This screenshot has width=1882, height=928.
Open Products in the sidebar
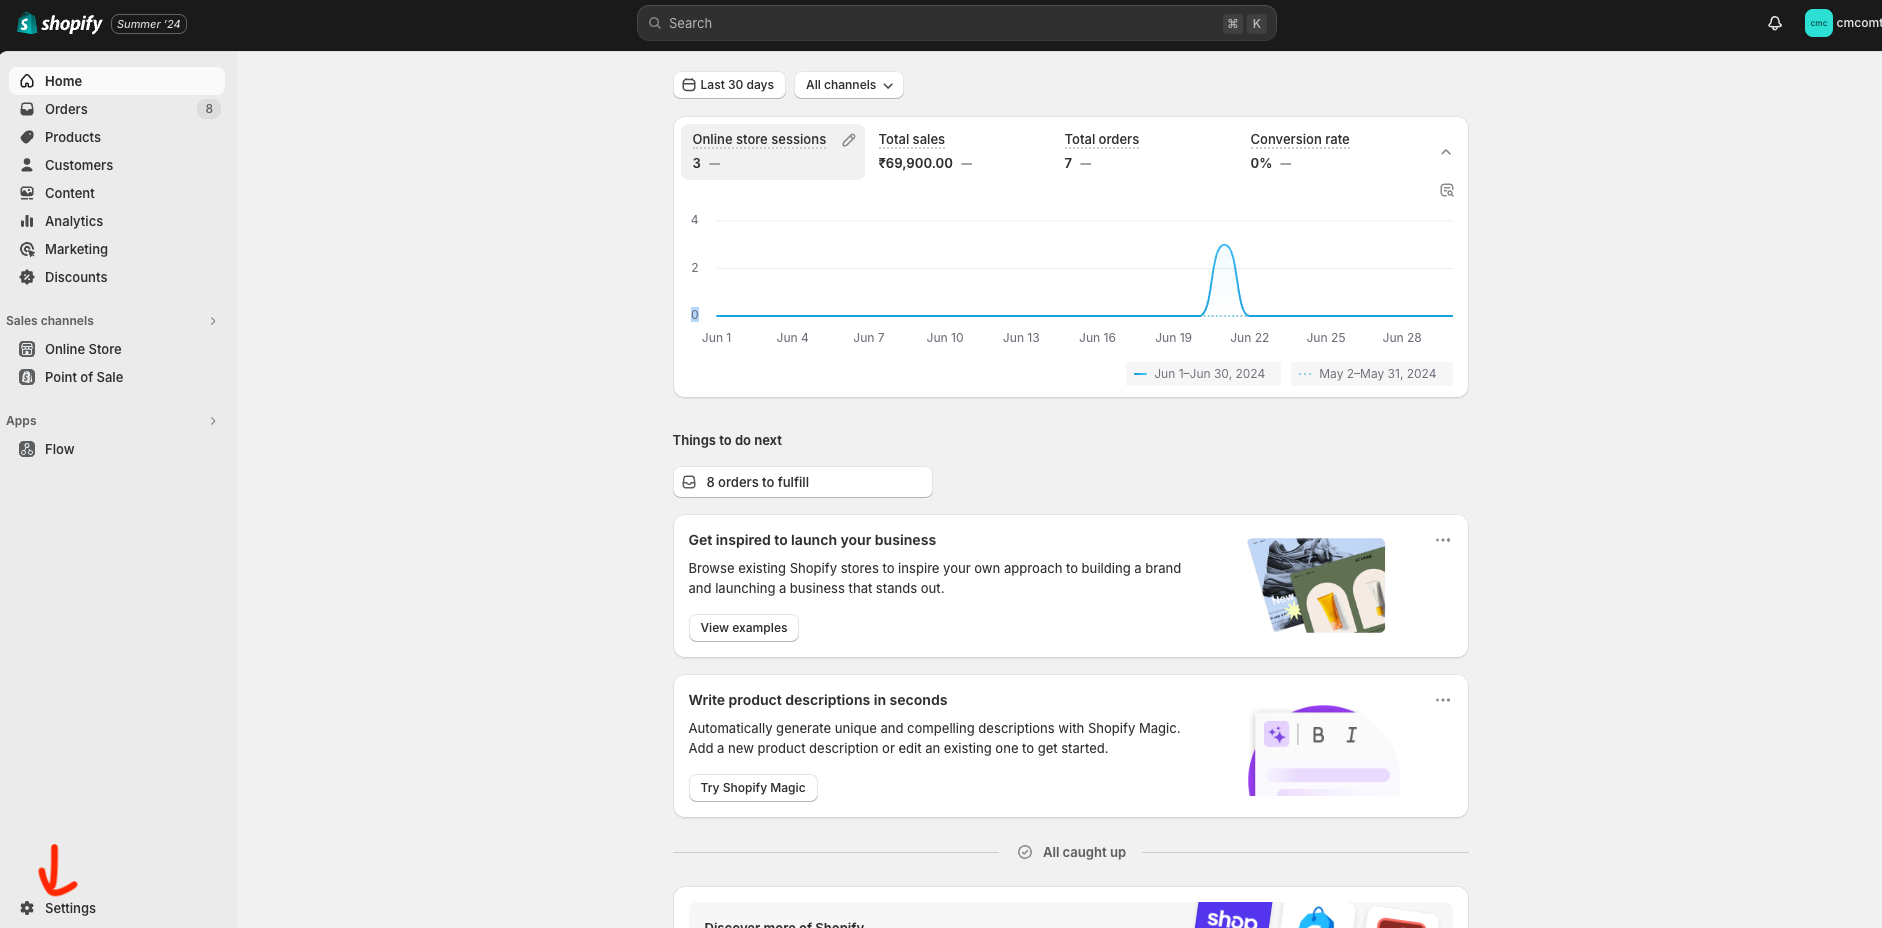pyautogui.click(x=117, y=137)
